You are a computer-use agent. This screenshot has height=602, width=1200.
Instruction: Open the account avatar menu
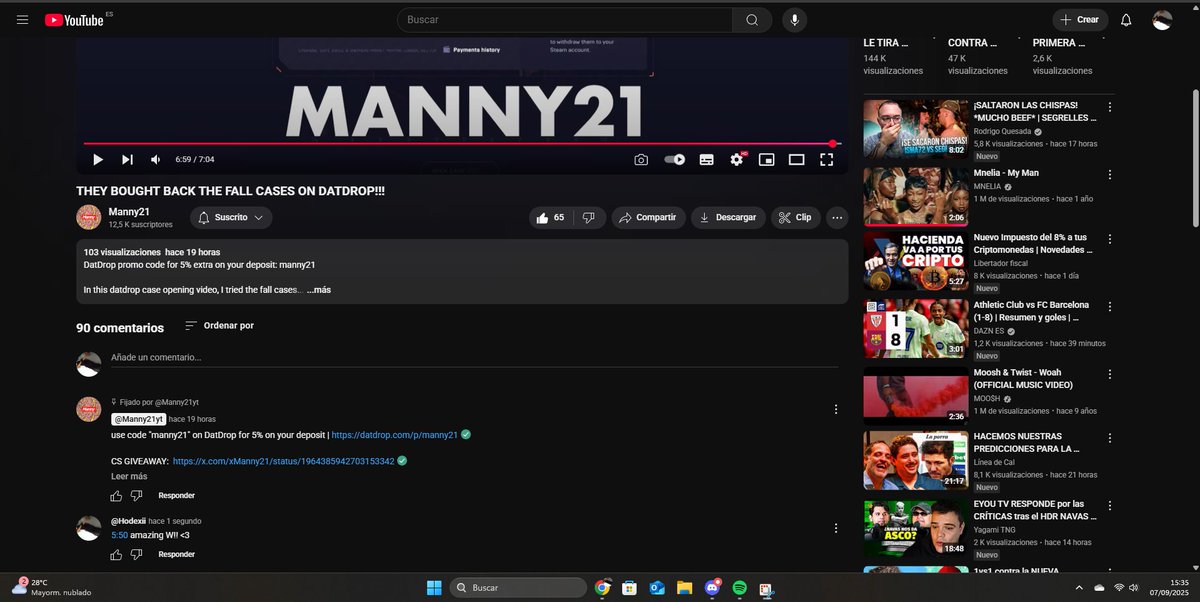click(1162, 20)
